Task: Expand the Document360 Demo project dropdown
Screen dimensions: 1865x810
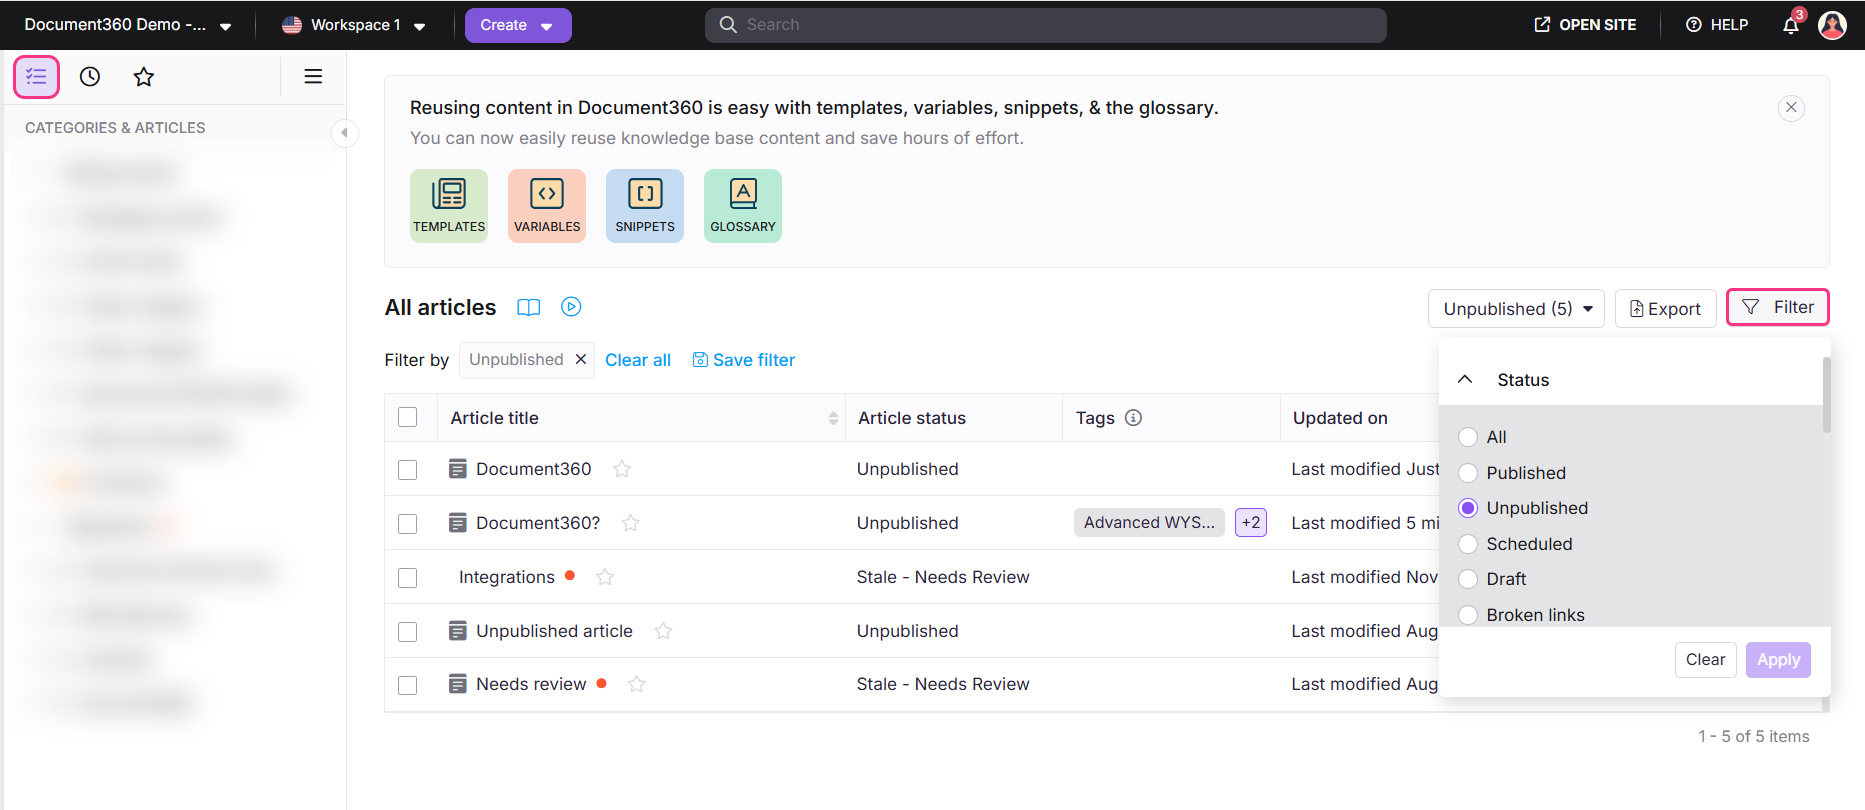Action: tap(127, 25)
